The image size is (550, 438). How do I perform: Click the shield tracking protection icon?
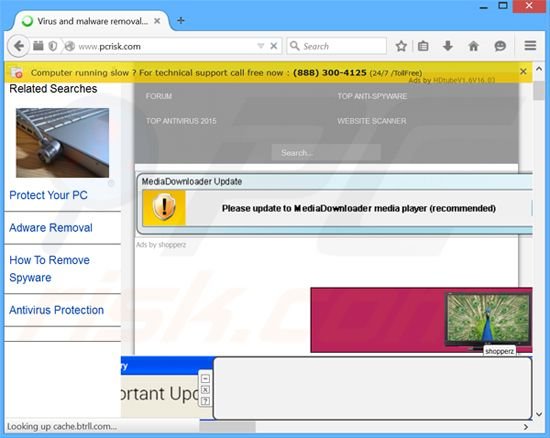pyautogui.click(x=53, y=46)
